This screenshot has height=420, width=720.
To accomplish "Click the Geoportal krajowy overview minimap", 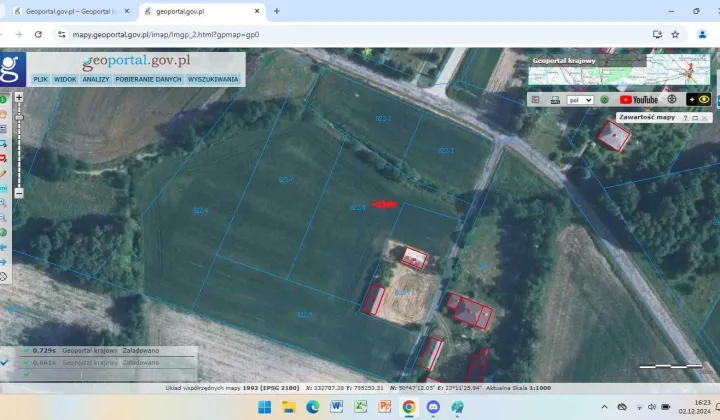I will (x=619, y=70).
